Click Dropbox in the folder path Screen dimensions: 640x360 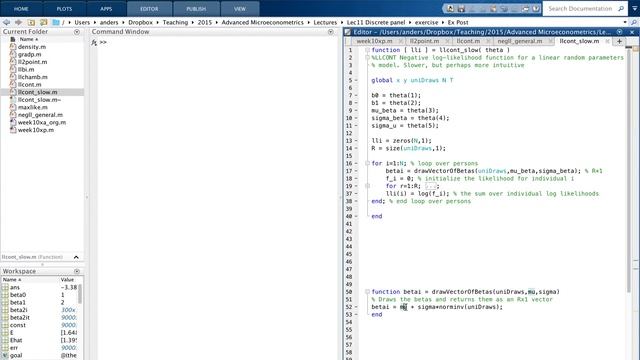click(x=140, y=22)
